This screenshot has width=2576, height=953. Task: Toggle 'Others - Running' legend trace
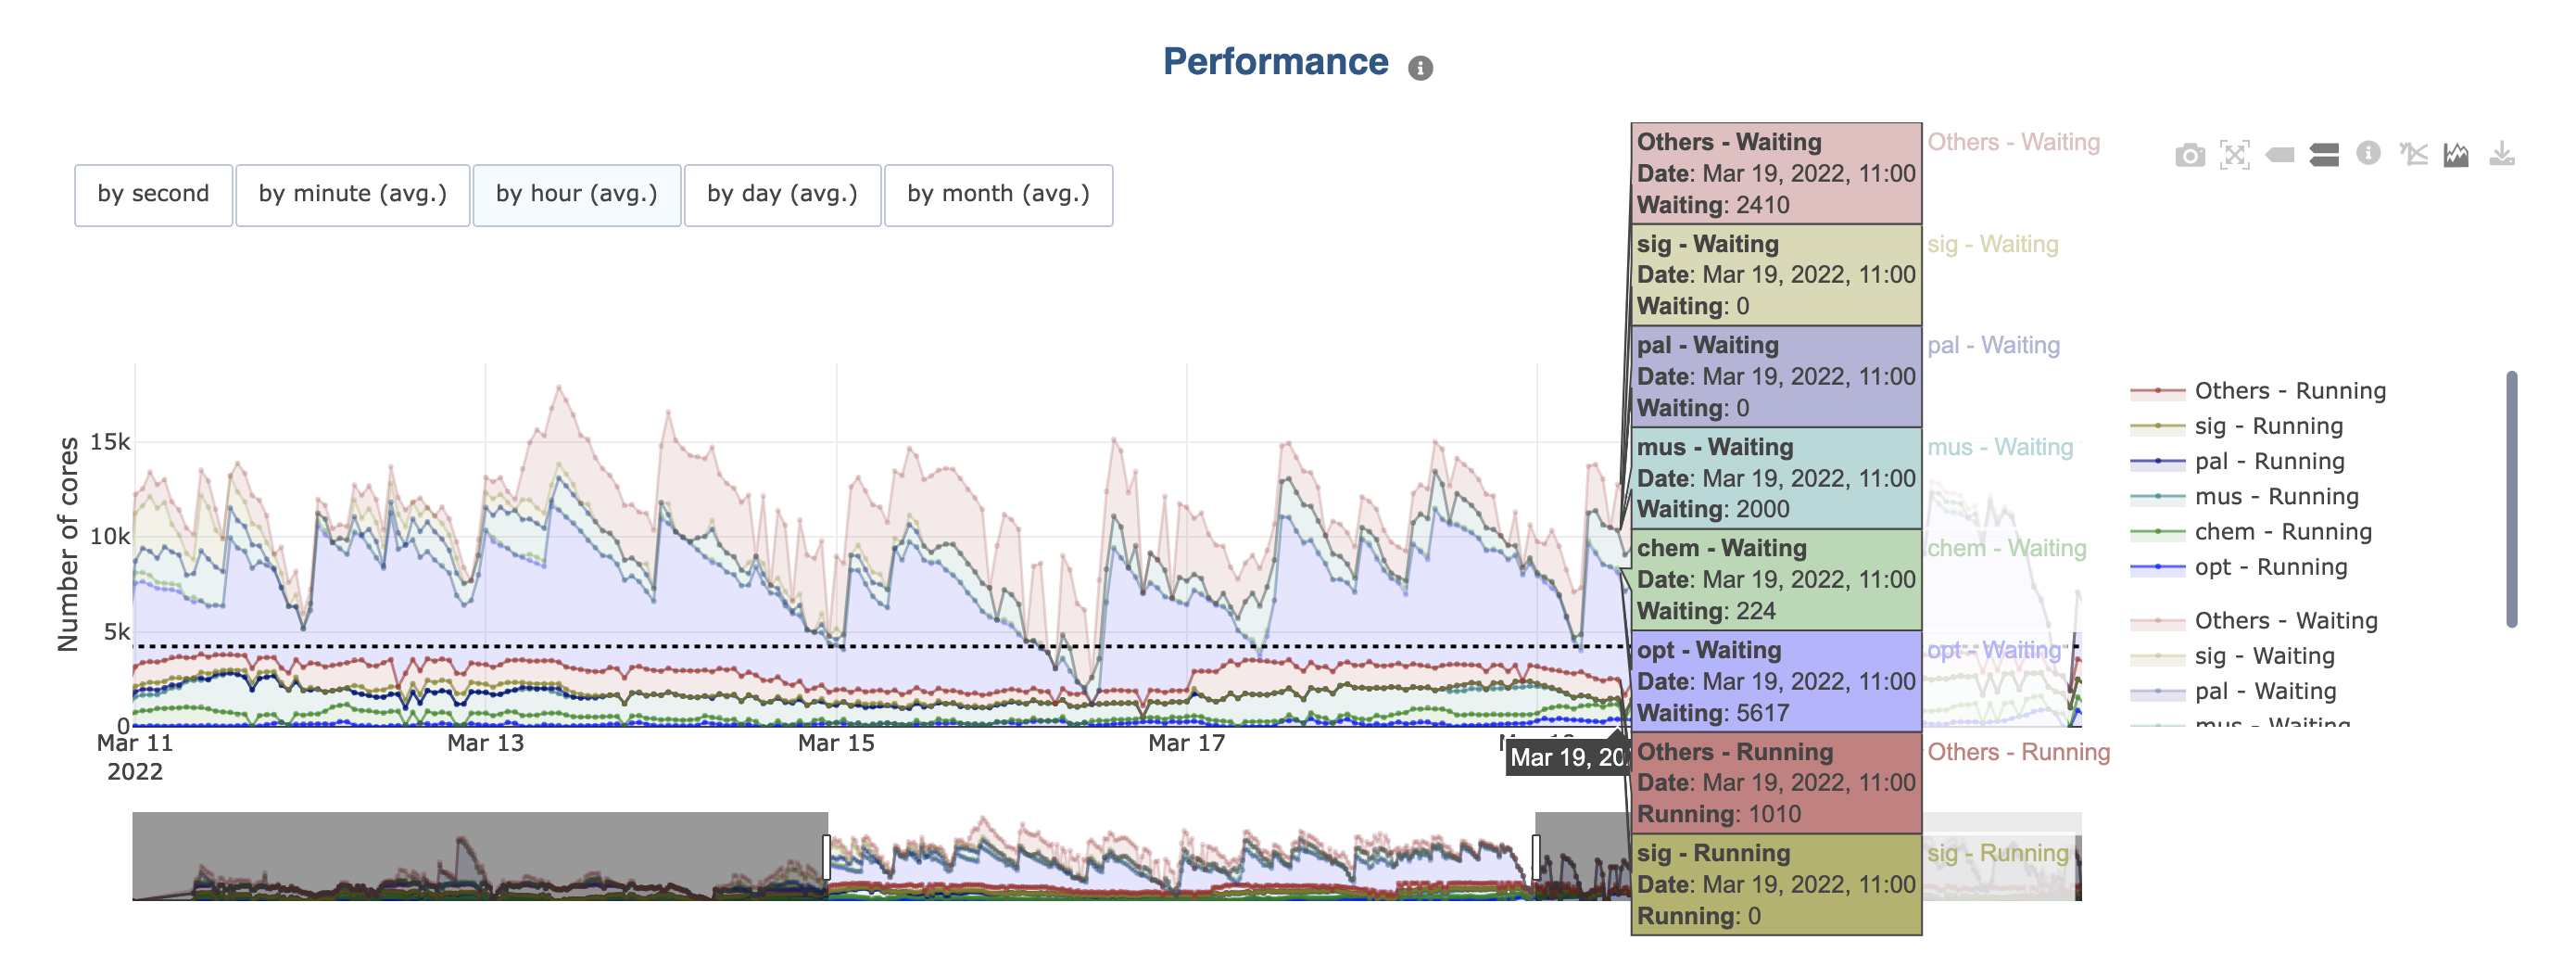[2289, 391]
